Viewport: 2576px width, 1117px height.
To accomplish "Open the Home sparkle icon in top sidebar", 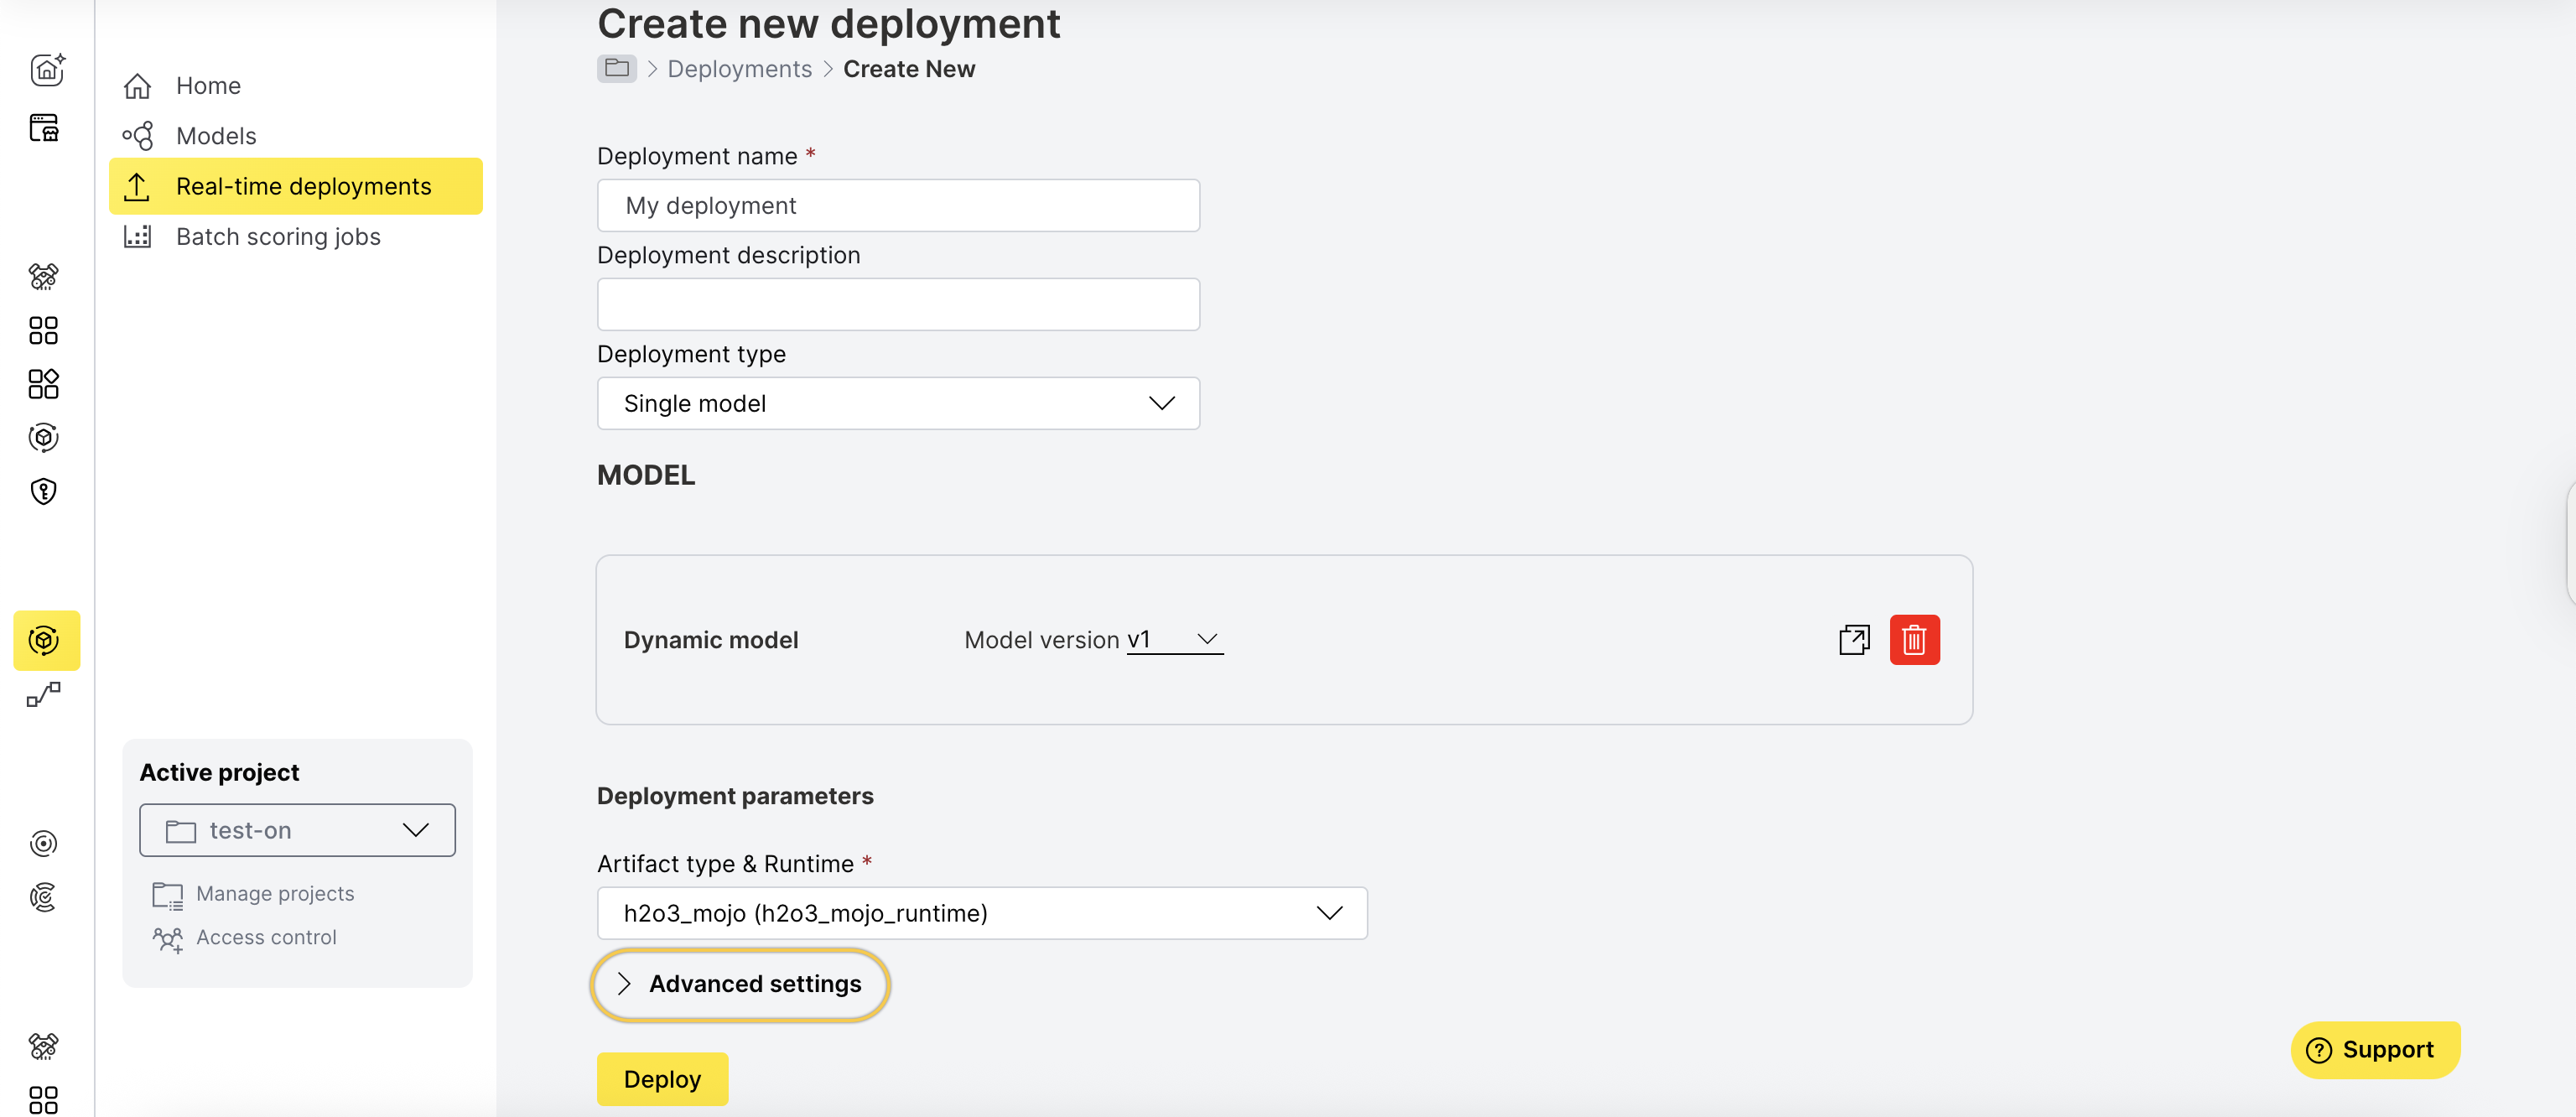I will coord(47,70).
